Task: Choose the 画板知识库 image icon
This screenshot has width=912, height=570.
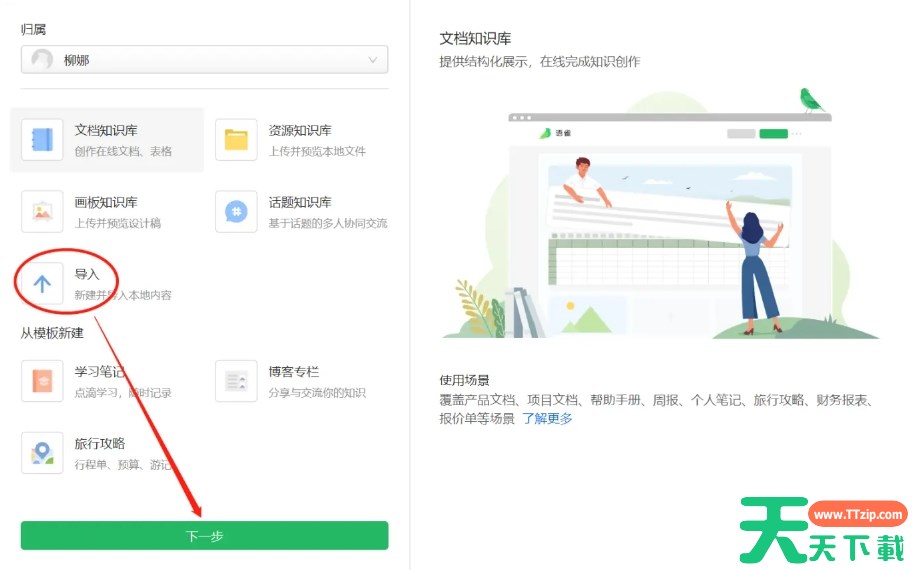Action: pyautogui.click(x=42, y=212)
